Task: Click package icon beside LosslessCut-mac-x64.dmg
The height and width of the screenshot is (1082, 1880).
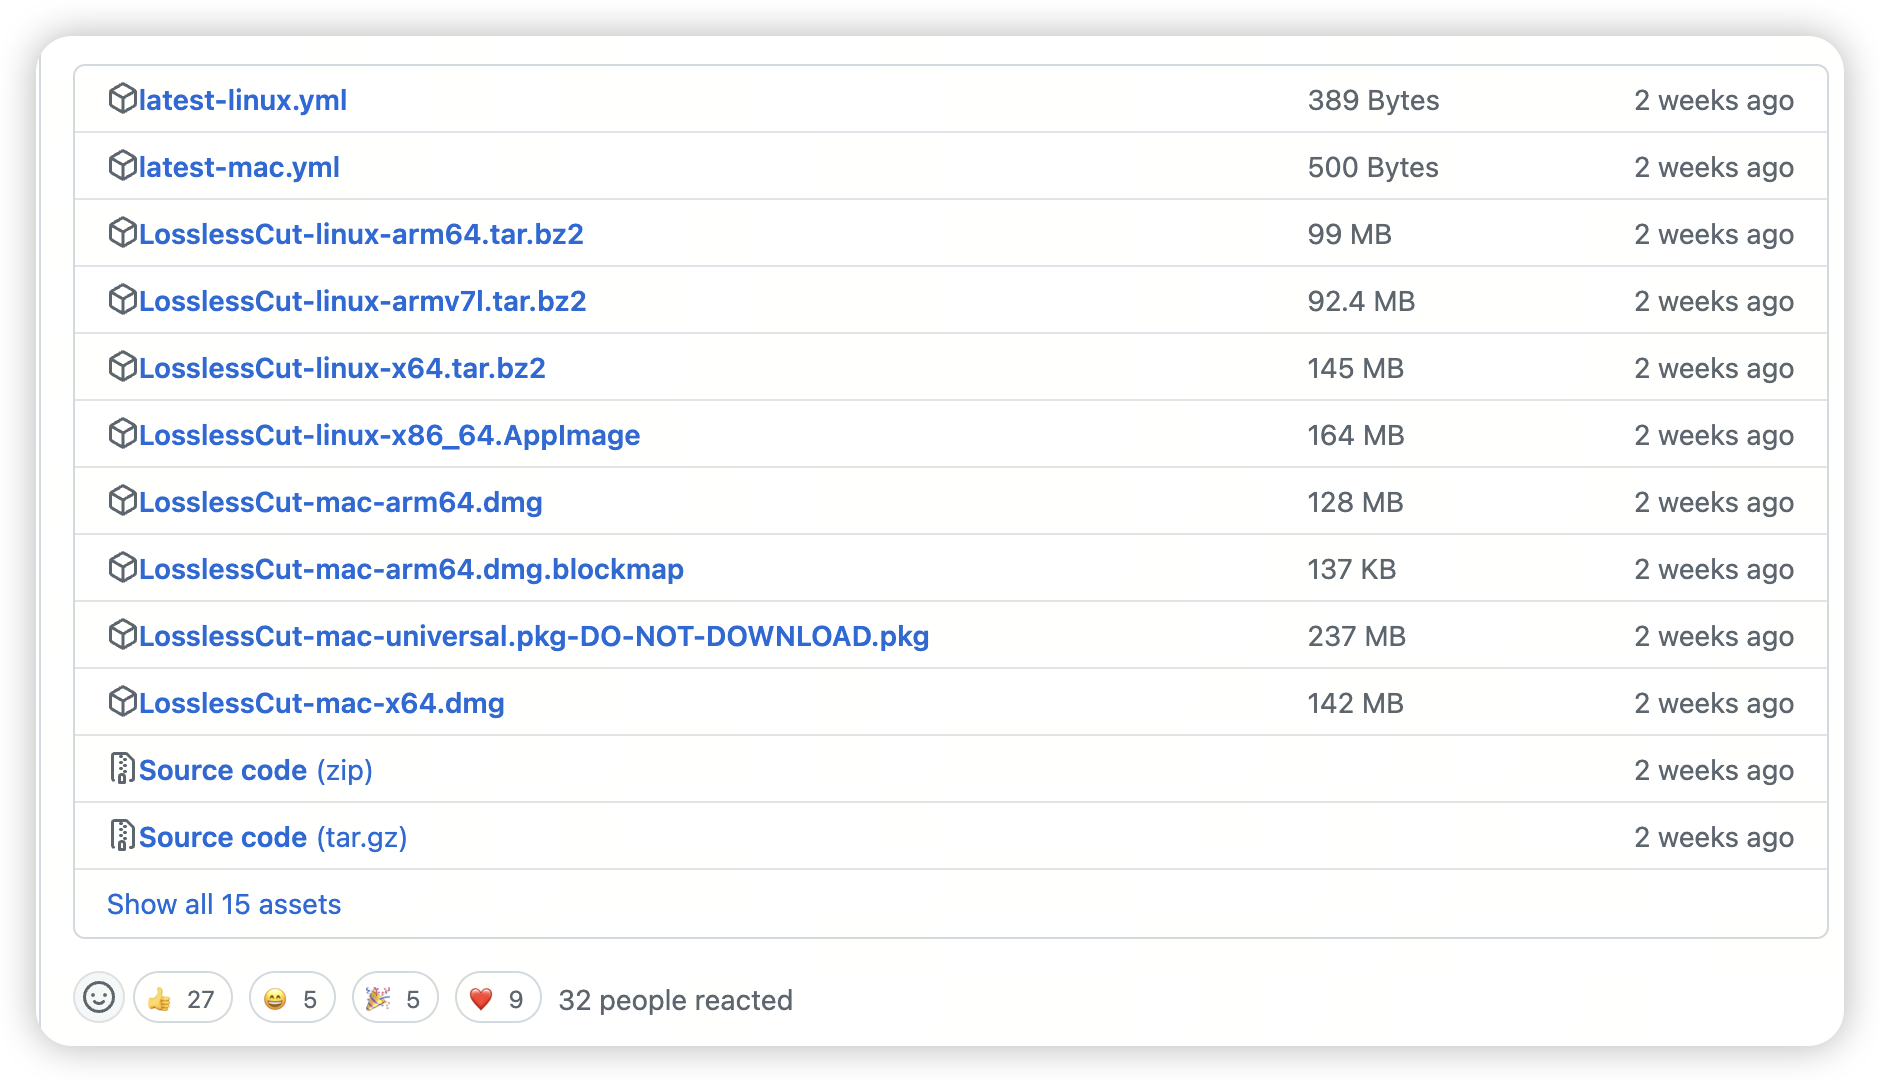Action: coord(122,702)
